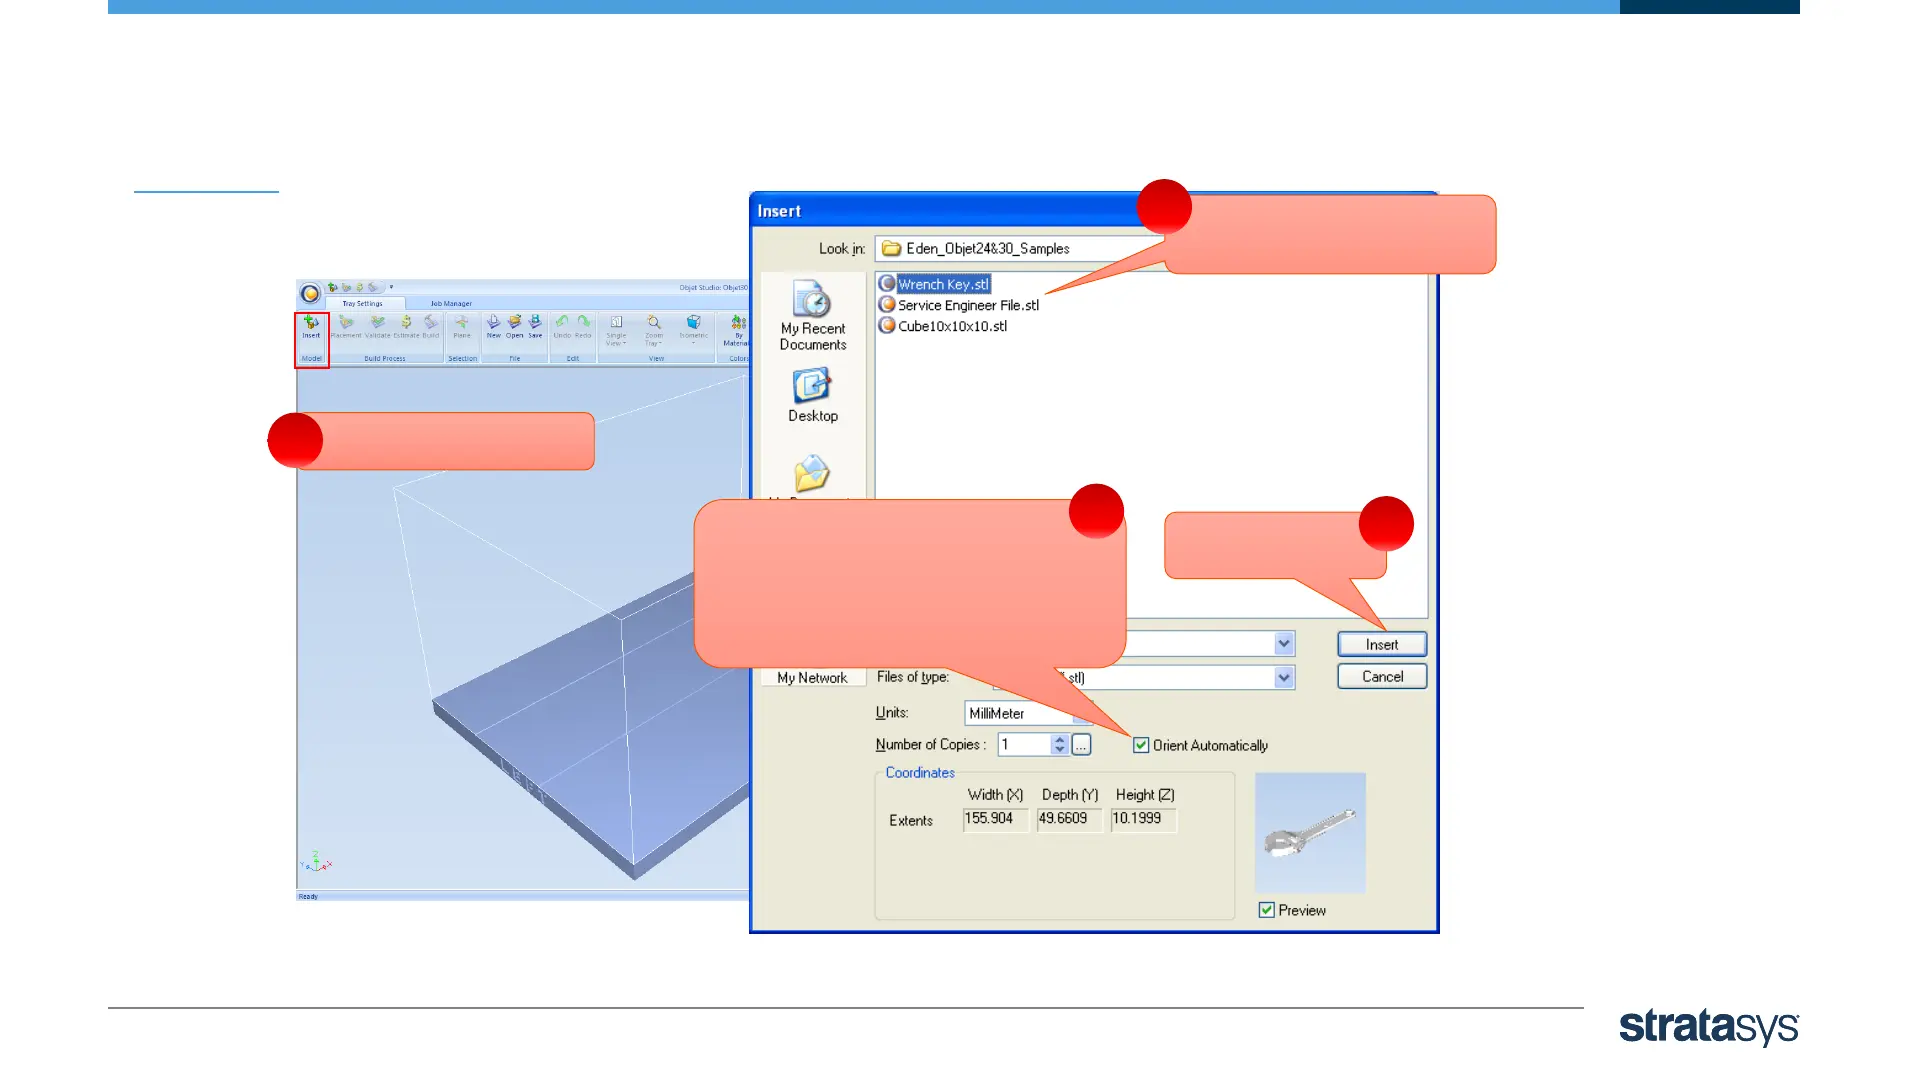The height and width of the screenshot is (1080, 1920).
Task: Select the Tray Settings tab
Action: 362,303
